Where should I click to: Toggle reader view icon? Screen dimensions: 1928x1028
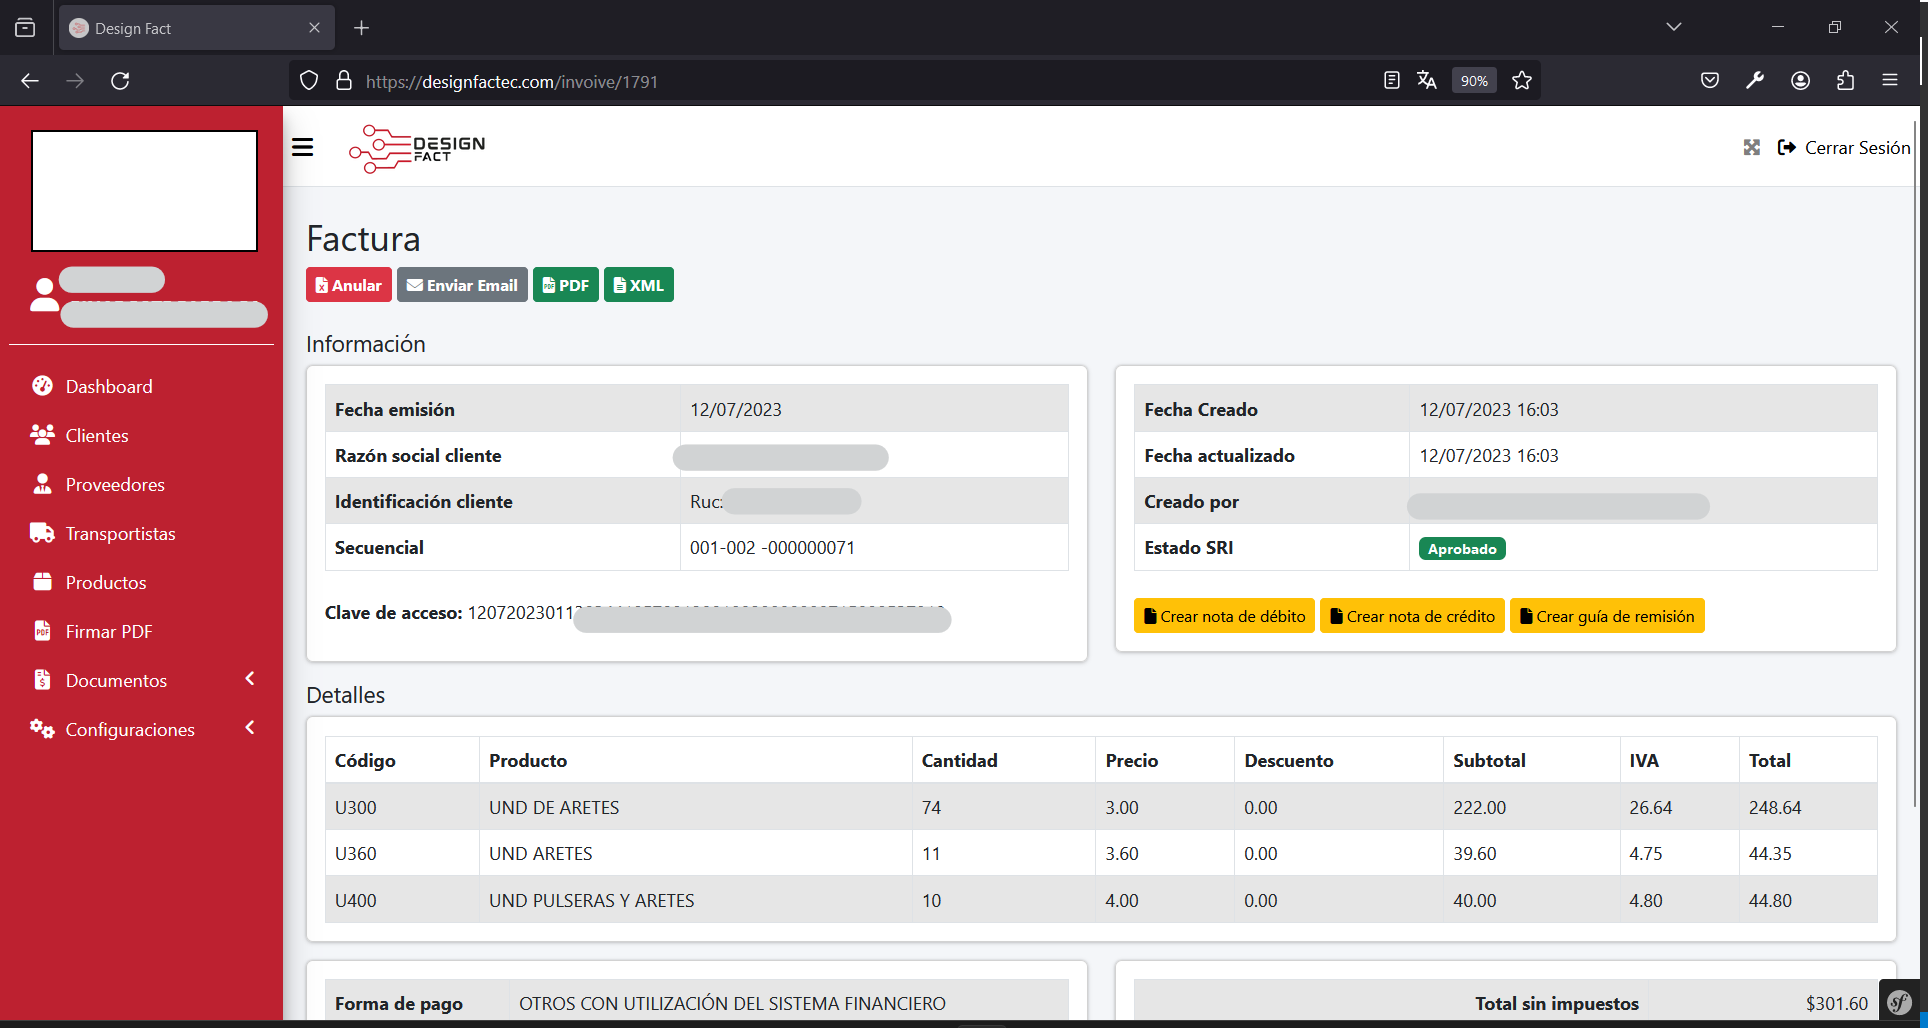(1391, 81)
